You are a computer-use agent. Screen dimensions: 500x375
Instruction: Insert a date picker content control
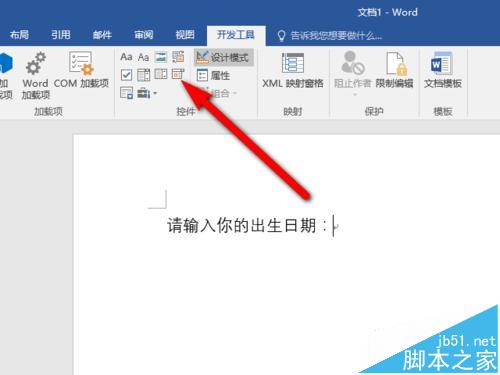178,75
